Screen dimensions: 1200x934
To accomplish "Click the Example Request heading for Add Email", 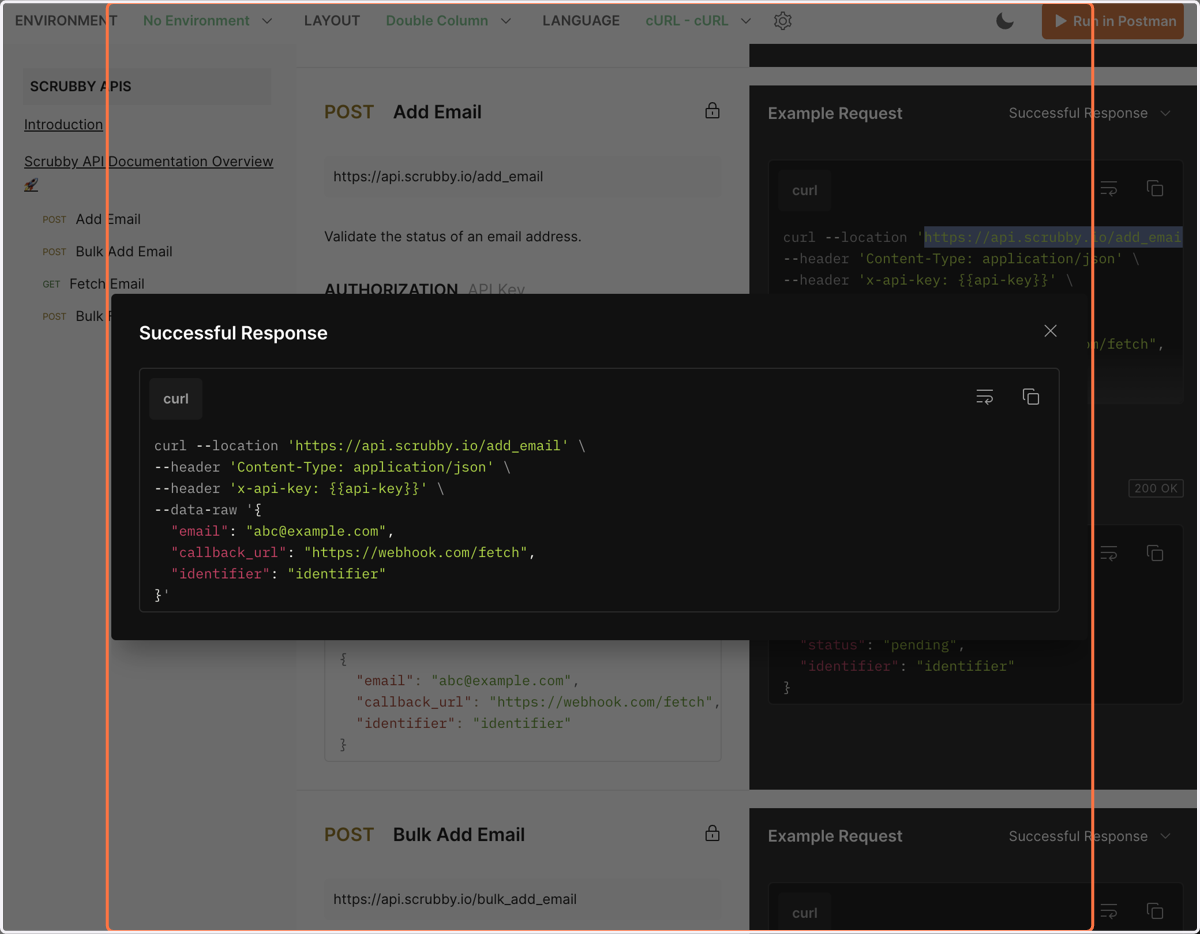I will tap(835, 113).
